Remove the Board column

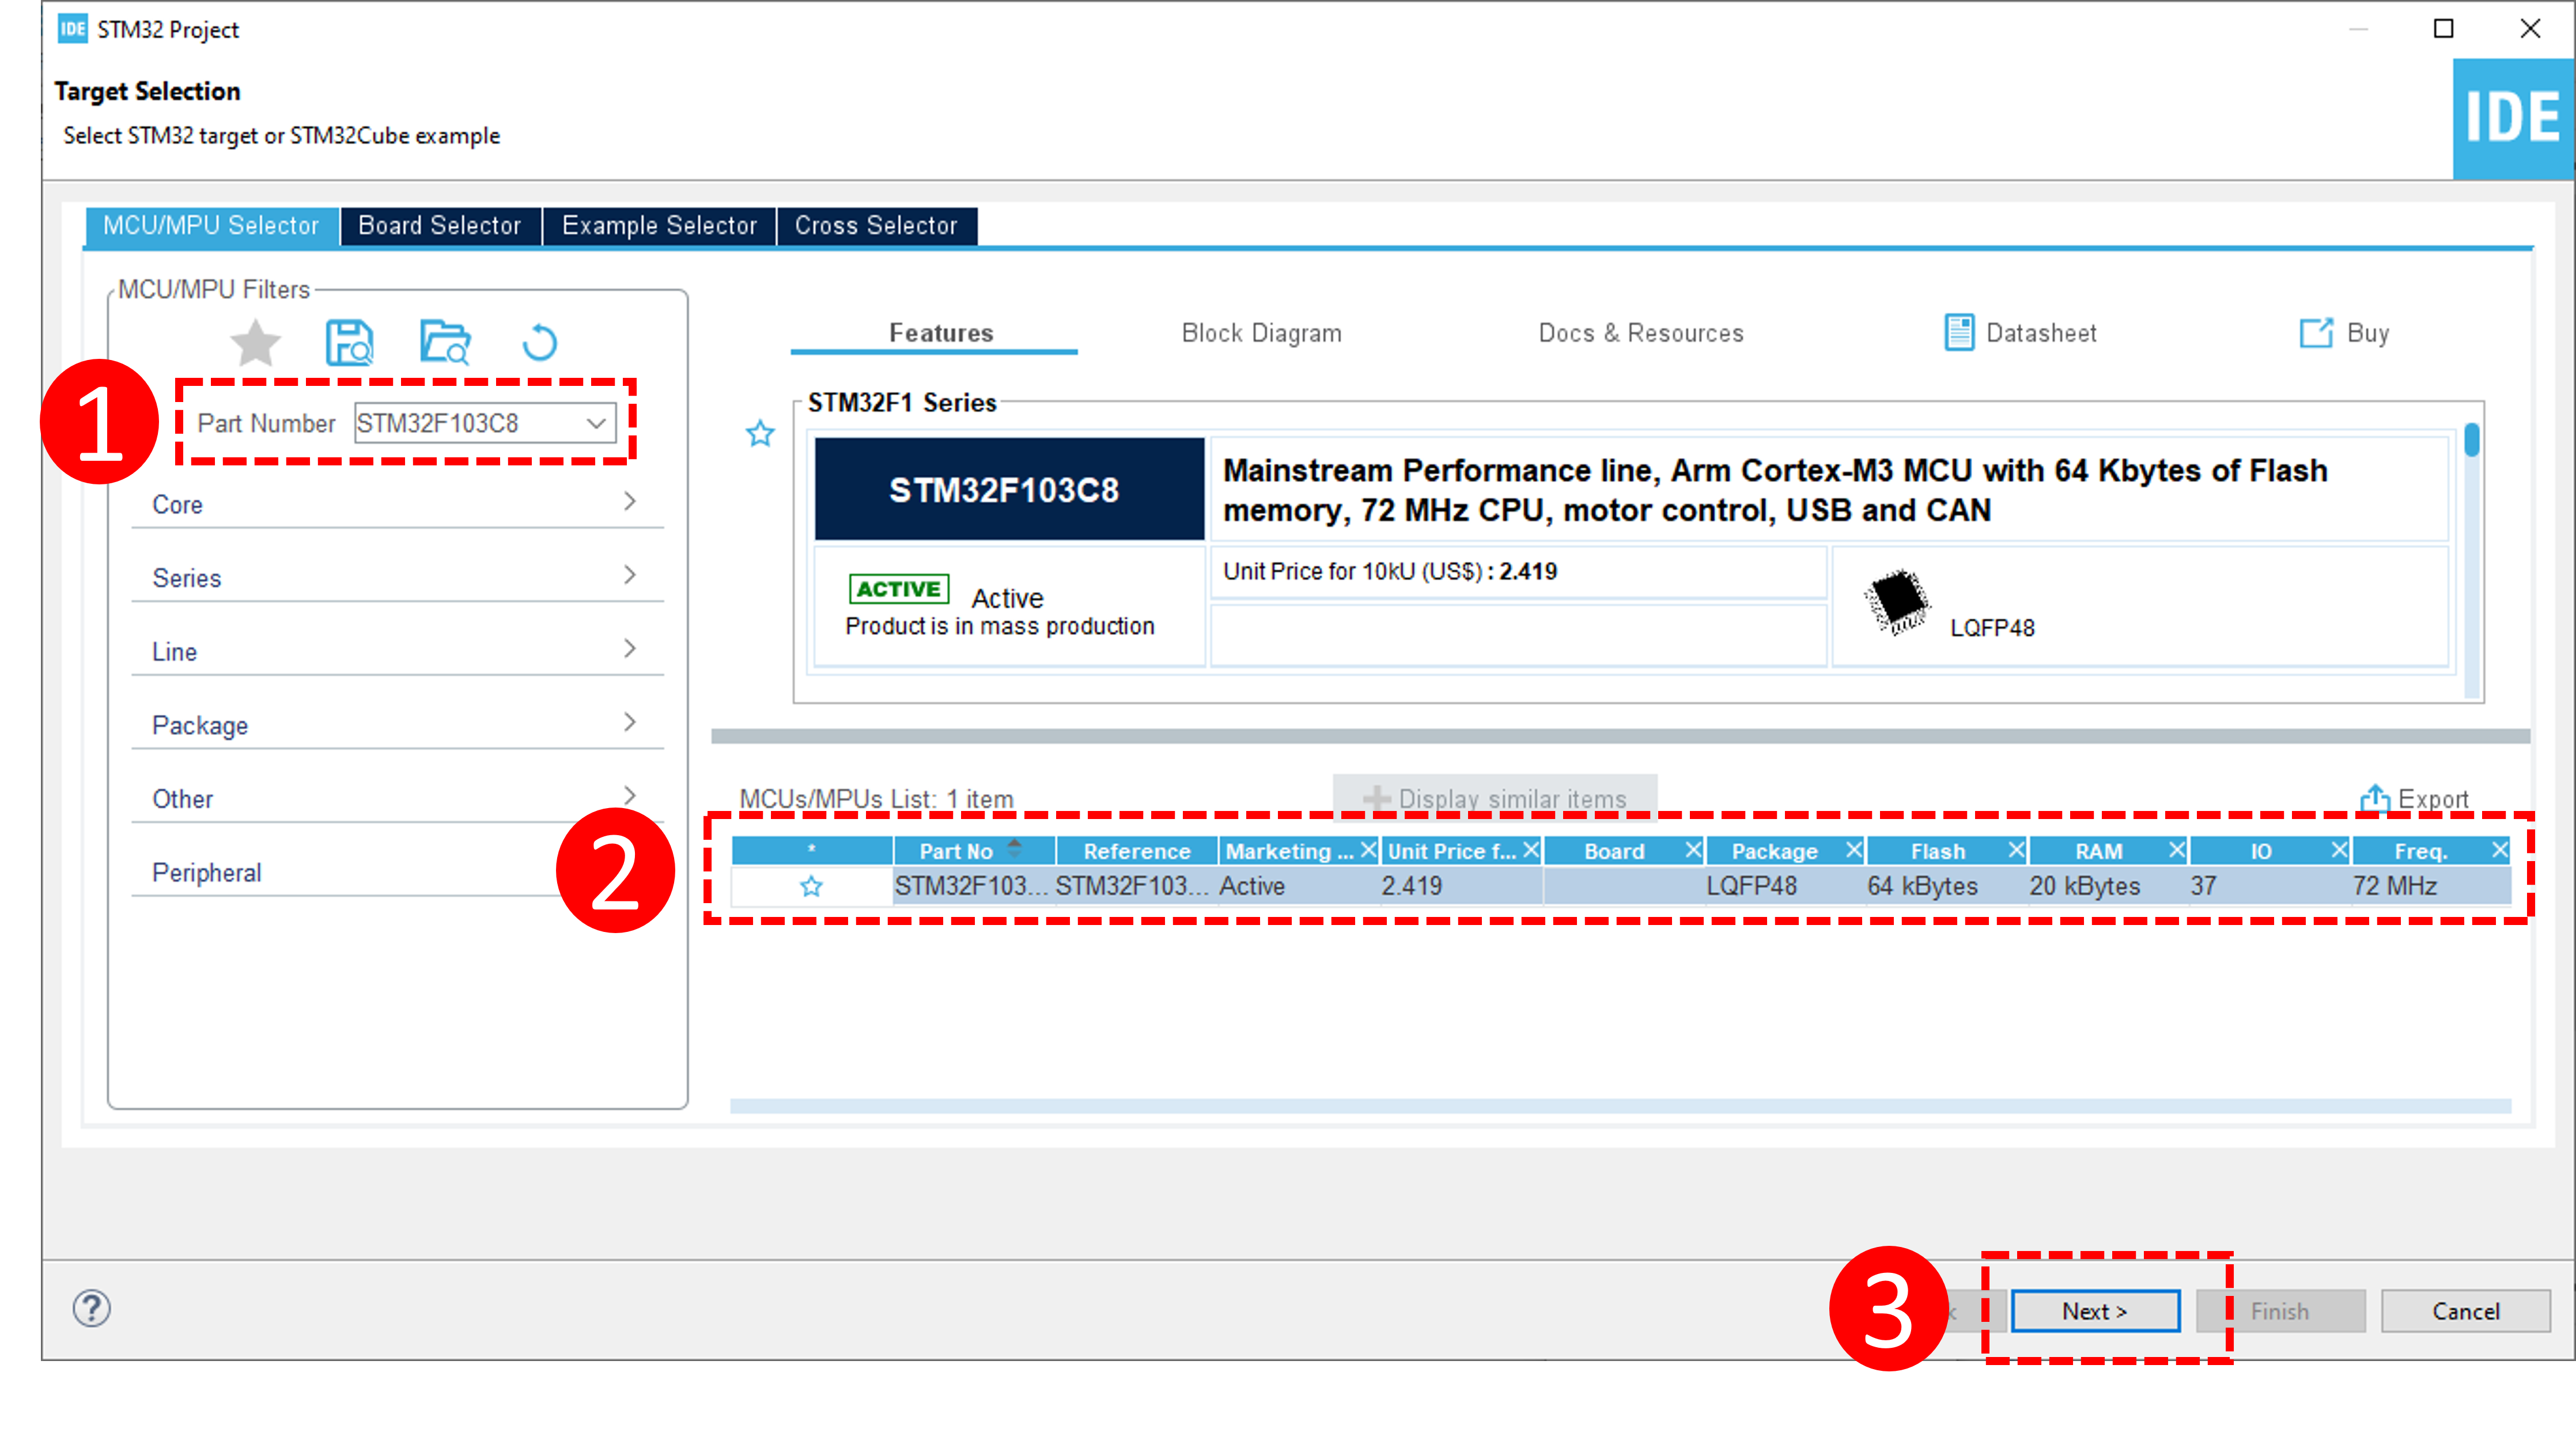[x=1692, y=850]
